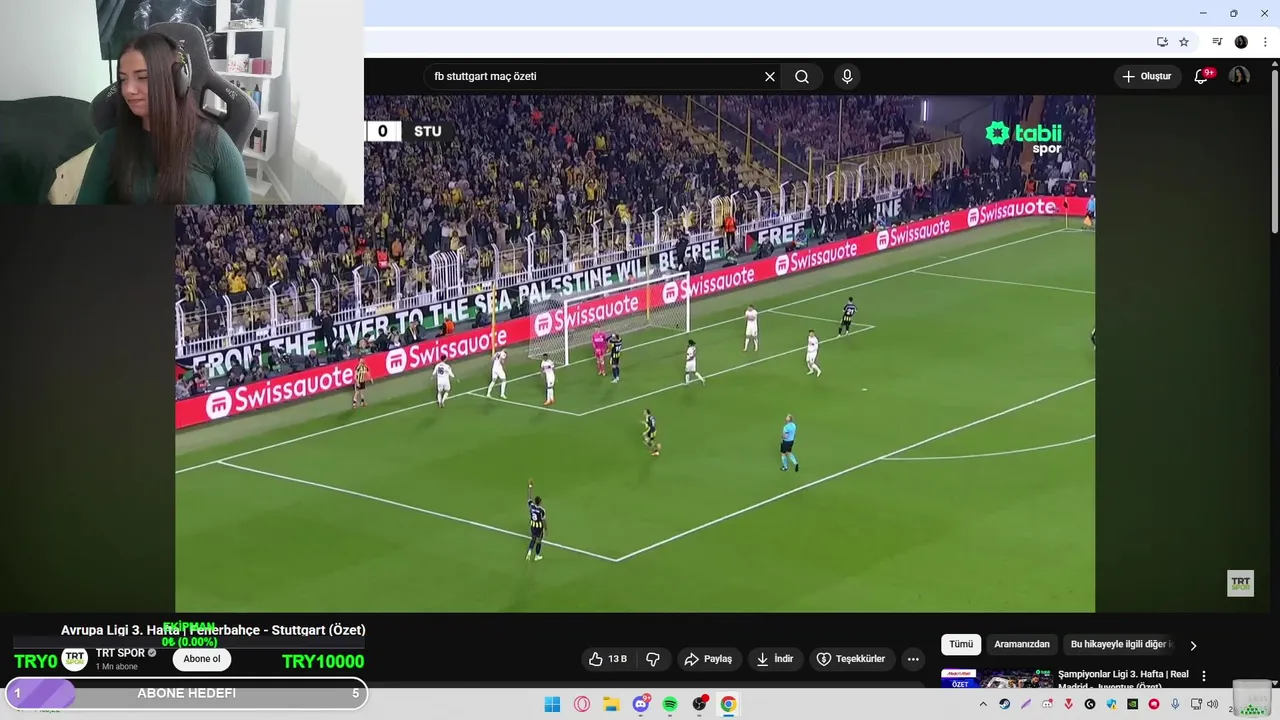
Task: Click the Oluştur create button
Action: pos(1147,76)
